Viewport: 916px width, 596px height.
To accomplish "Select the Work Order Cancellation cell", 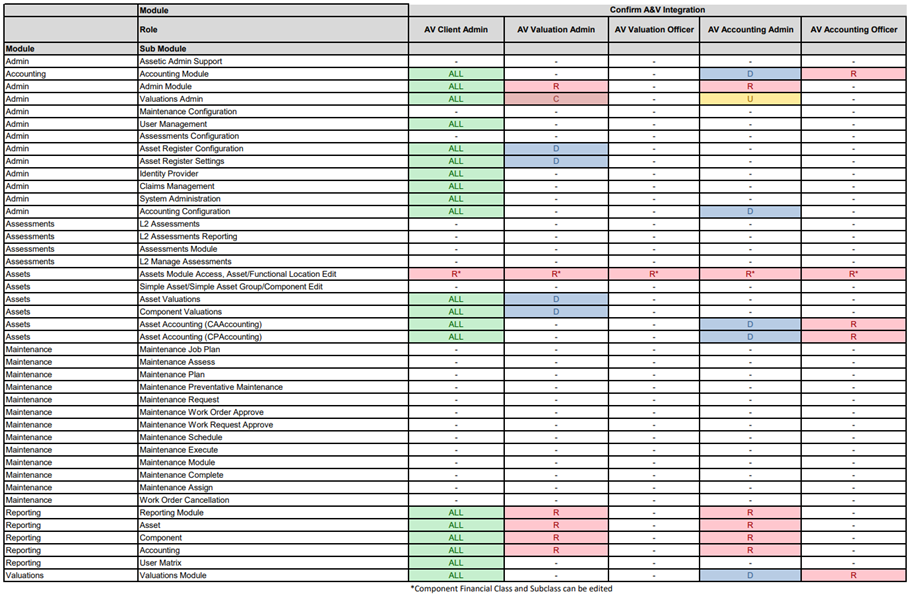I will click(273, 500).
